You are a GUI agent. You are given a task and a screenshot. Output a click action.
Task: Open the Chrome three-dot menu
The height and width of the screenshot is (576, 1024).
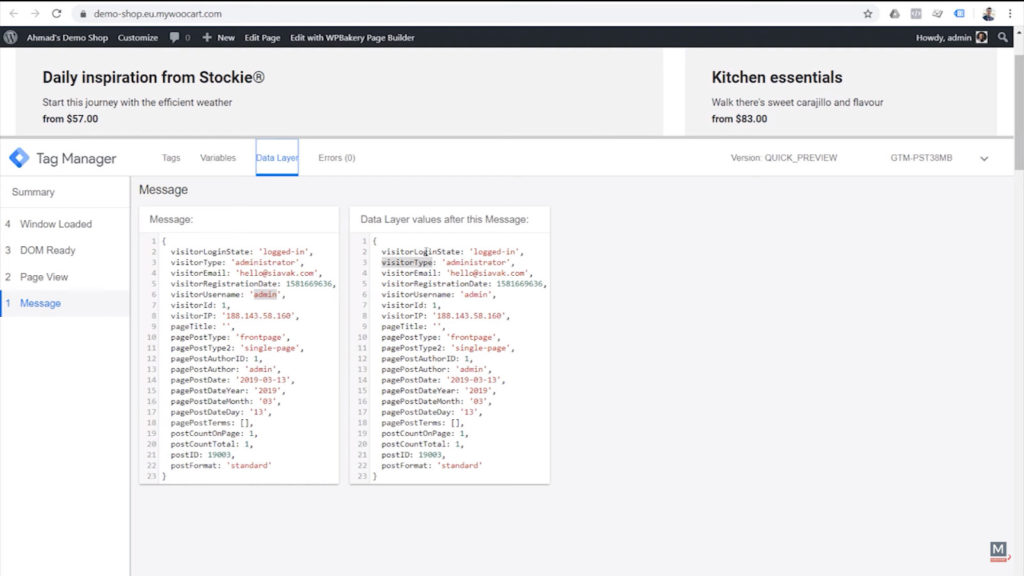pos(1010,14)
